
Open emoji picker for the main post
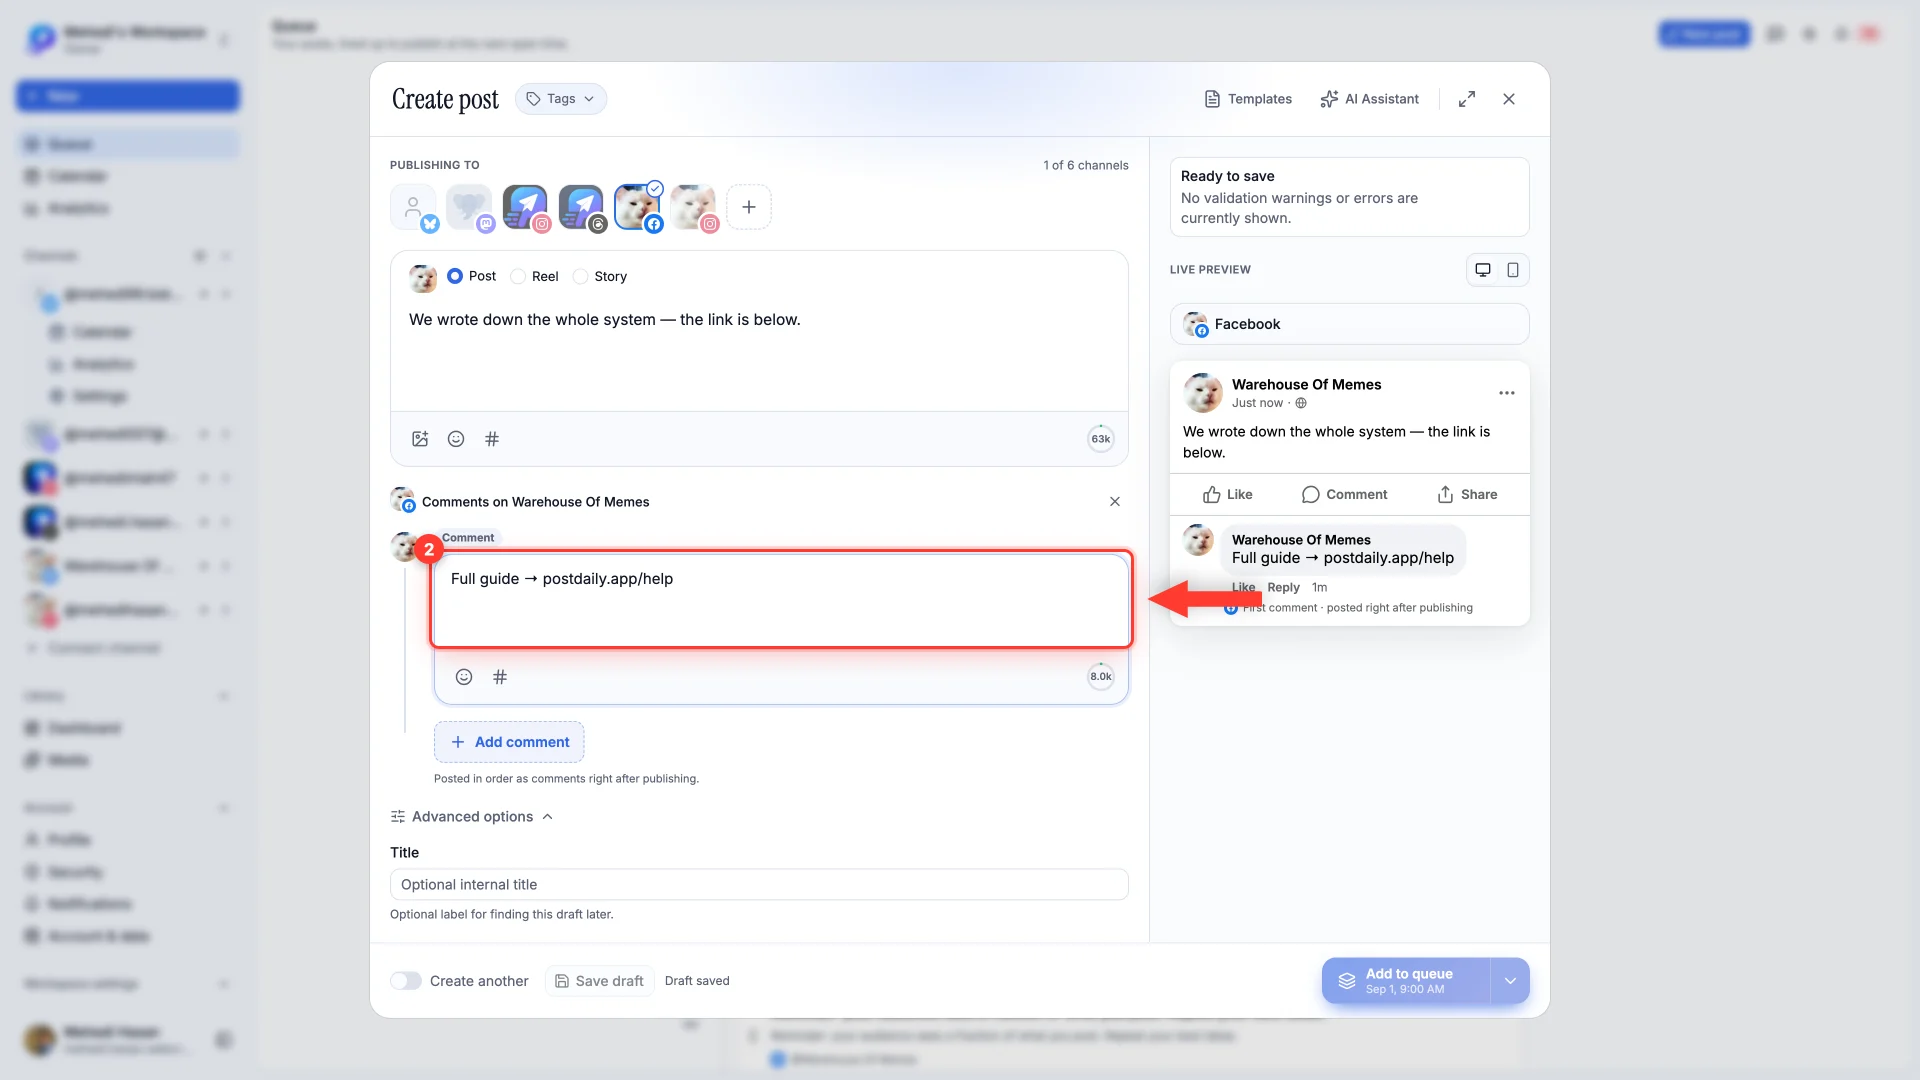[x=456, y=439]
